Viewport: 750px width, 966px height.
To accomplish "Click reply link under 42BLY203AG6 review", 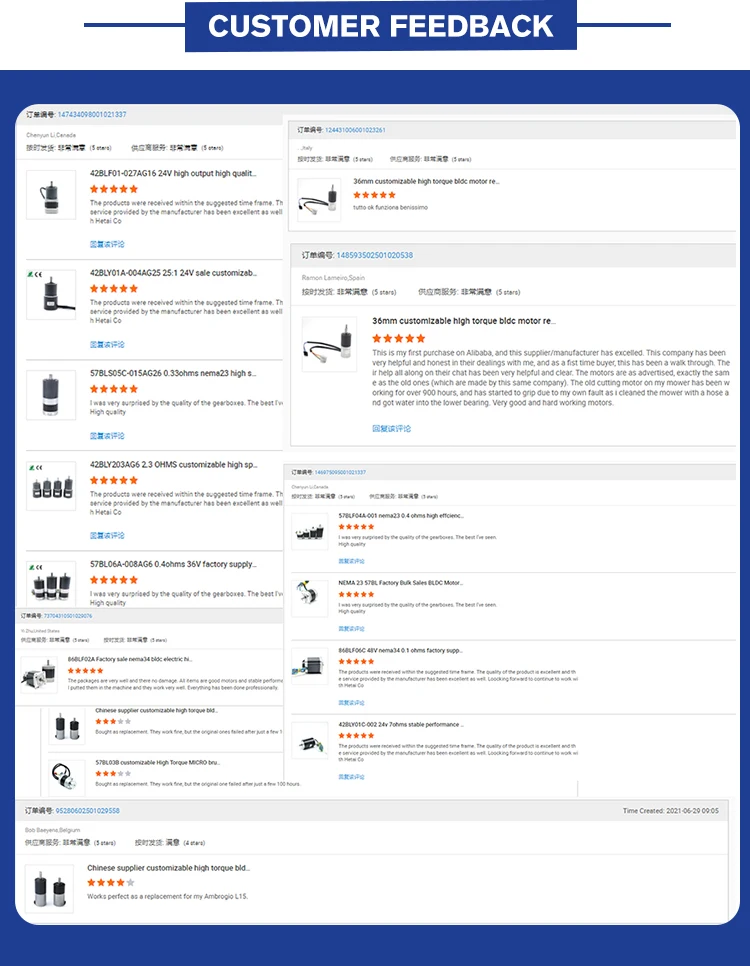I will 107,535.
